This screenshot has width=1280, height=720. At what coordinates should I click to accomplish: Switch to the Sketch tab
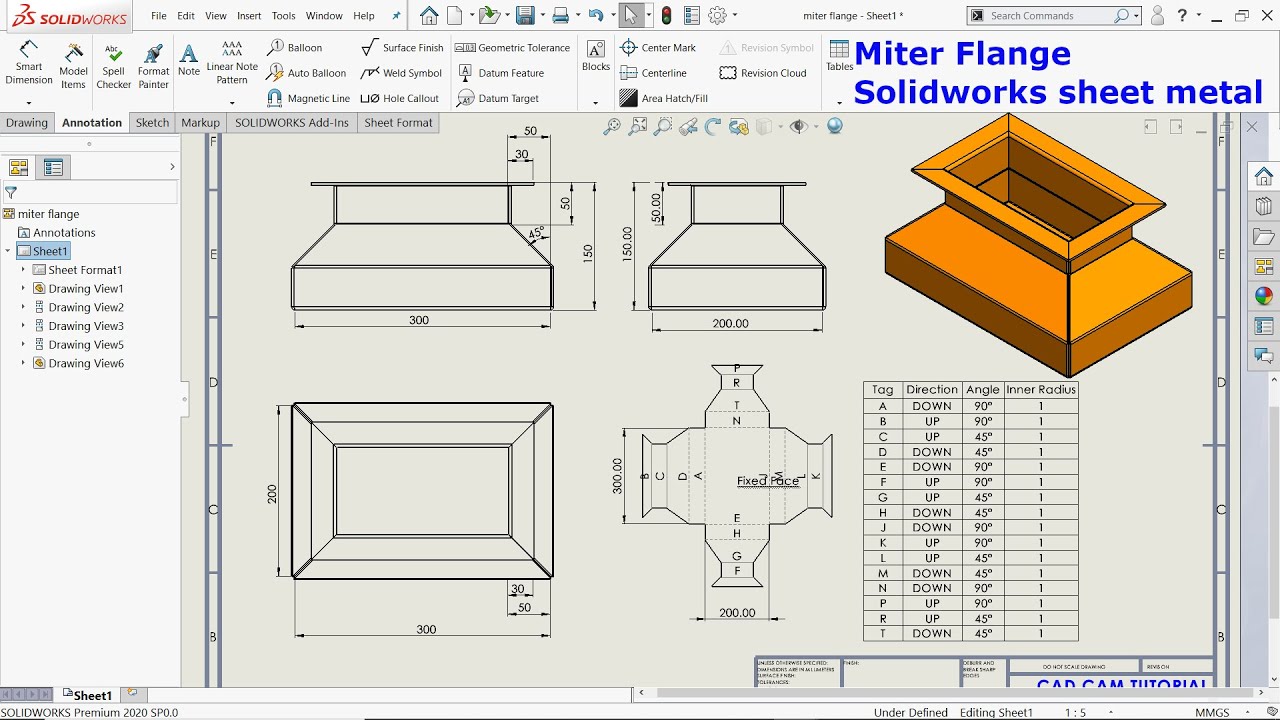(152, 123)
